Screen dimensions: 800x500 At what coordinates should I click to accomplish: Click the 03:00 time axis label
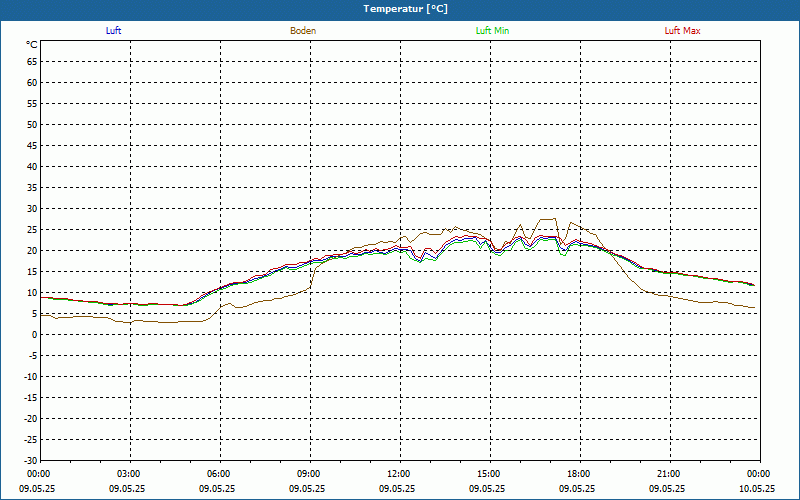point(130,474)
